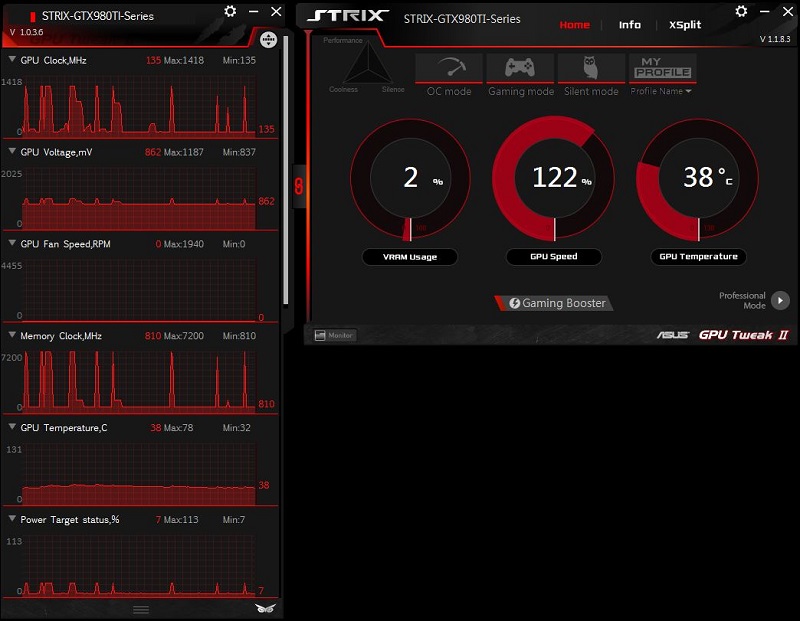Click the Strix owl logo at monitor bottom

click(264, 609)
